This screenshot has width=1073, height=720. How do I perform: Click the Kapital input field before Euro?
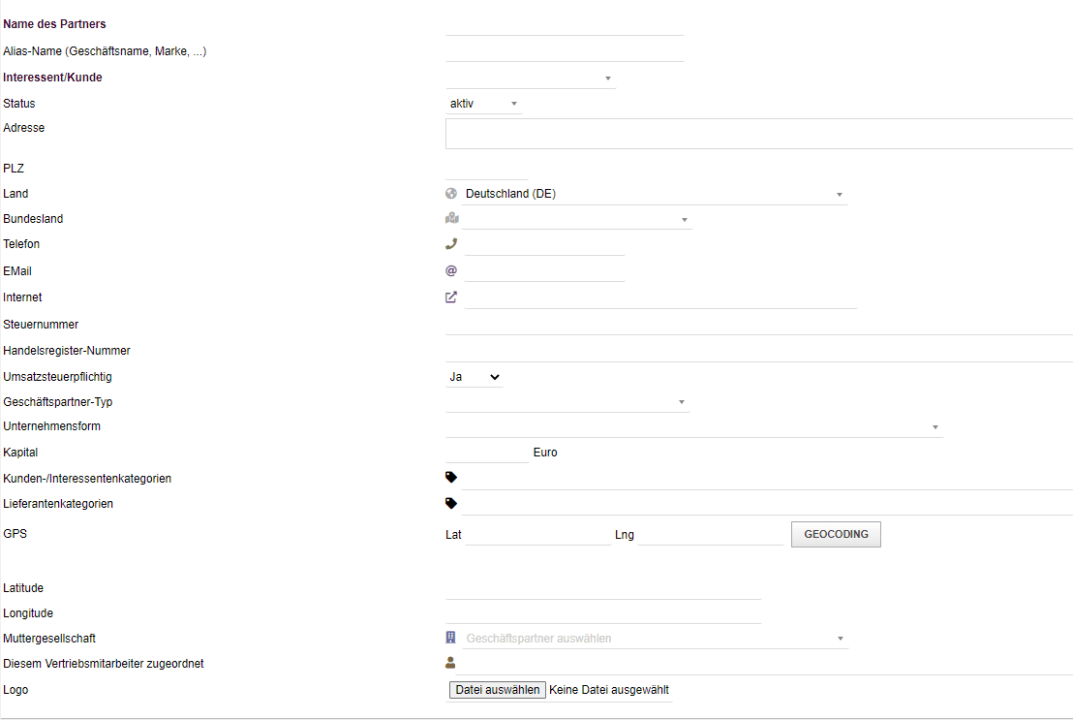click(487, 452)
